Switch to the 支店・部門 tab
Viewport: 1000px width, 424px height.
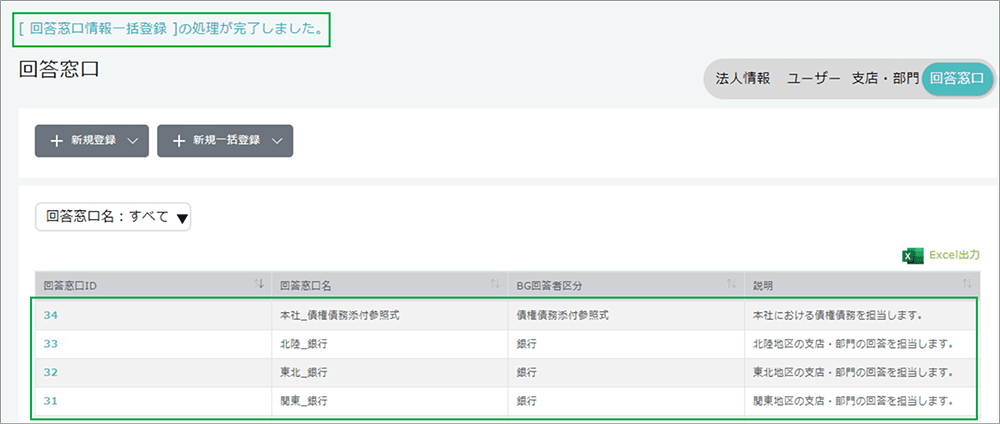pyautogui.click(x=884, y=78)
